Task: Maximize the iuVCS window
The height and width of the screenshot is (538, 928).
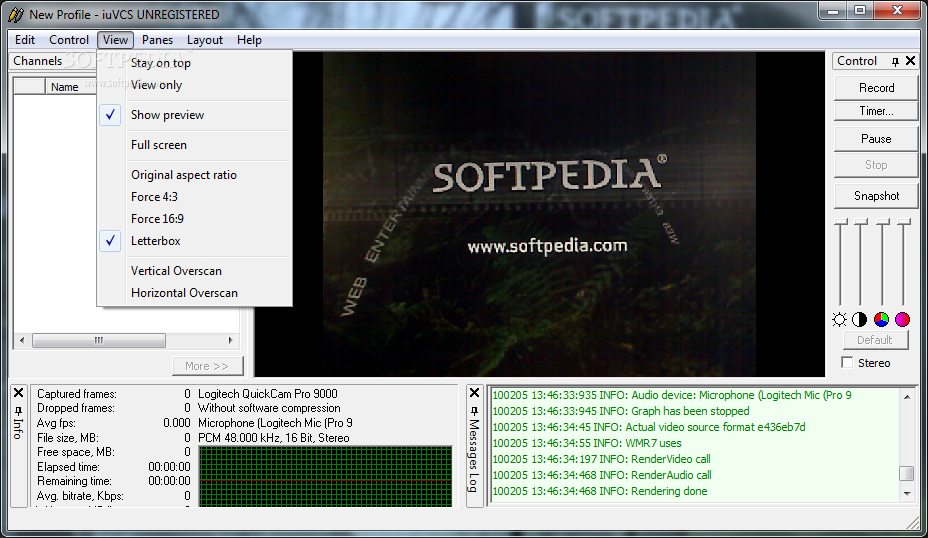Action: click(x=860, y=10)
